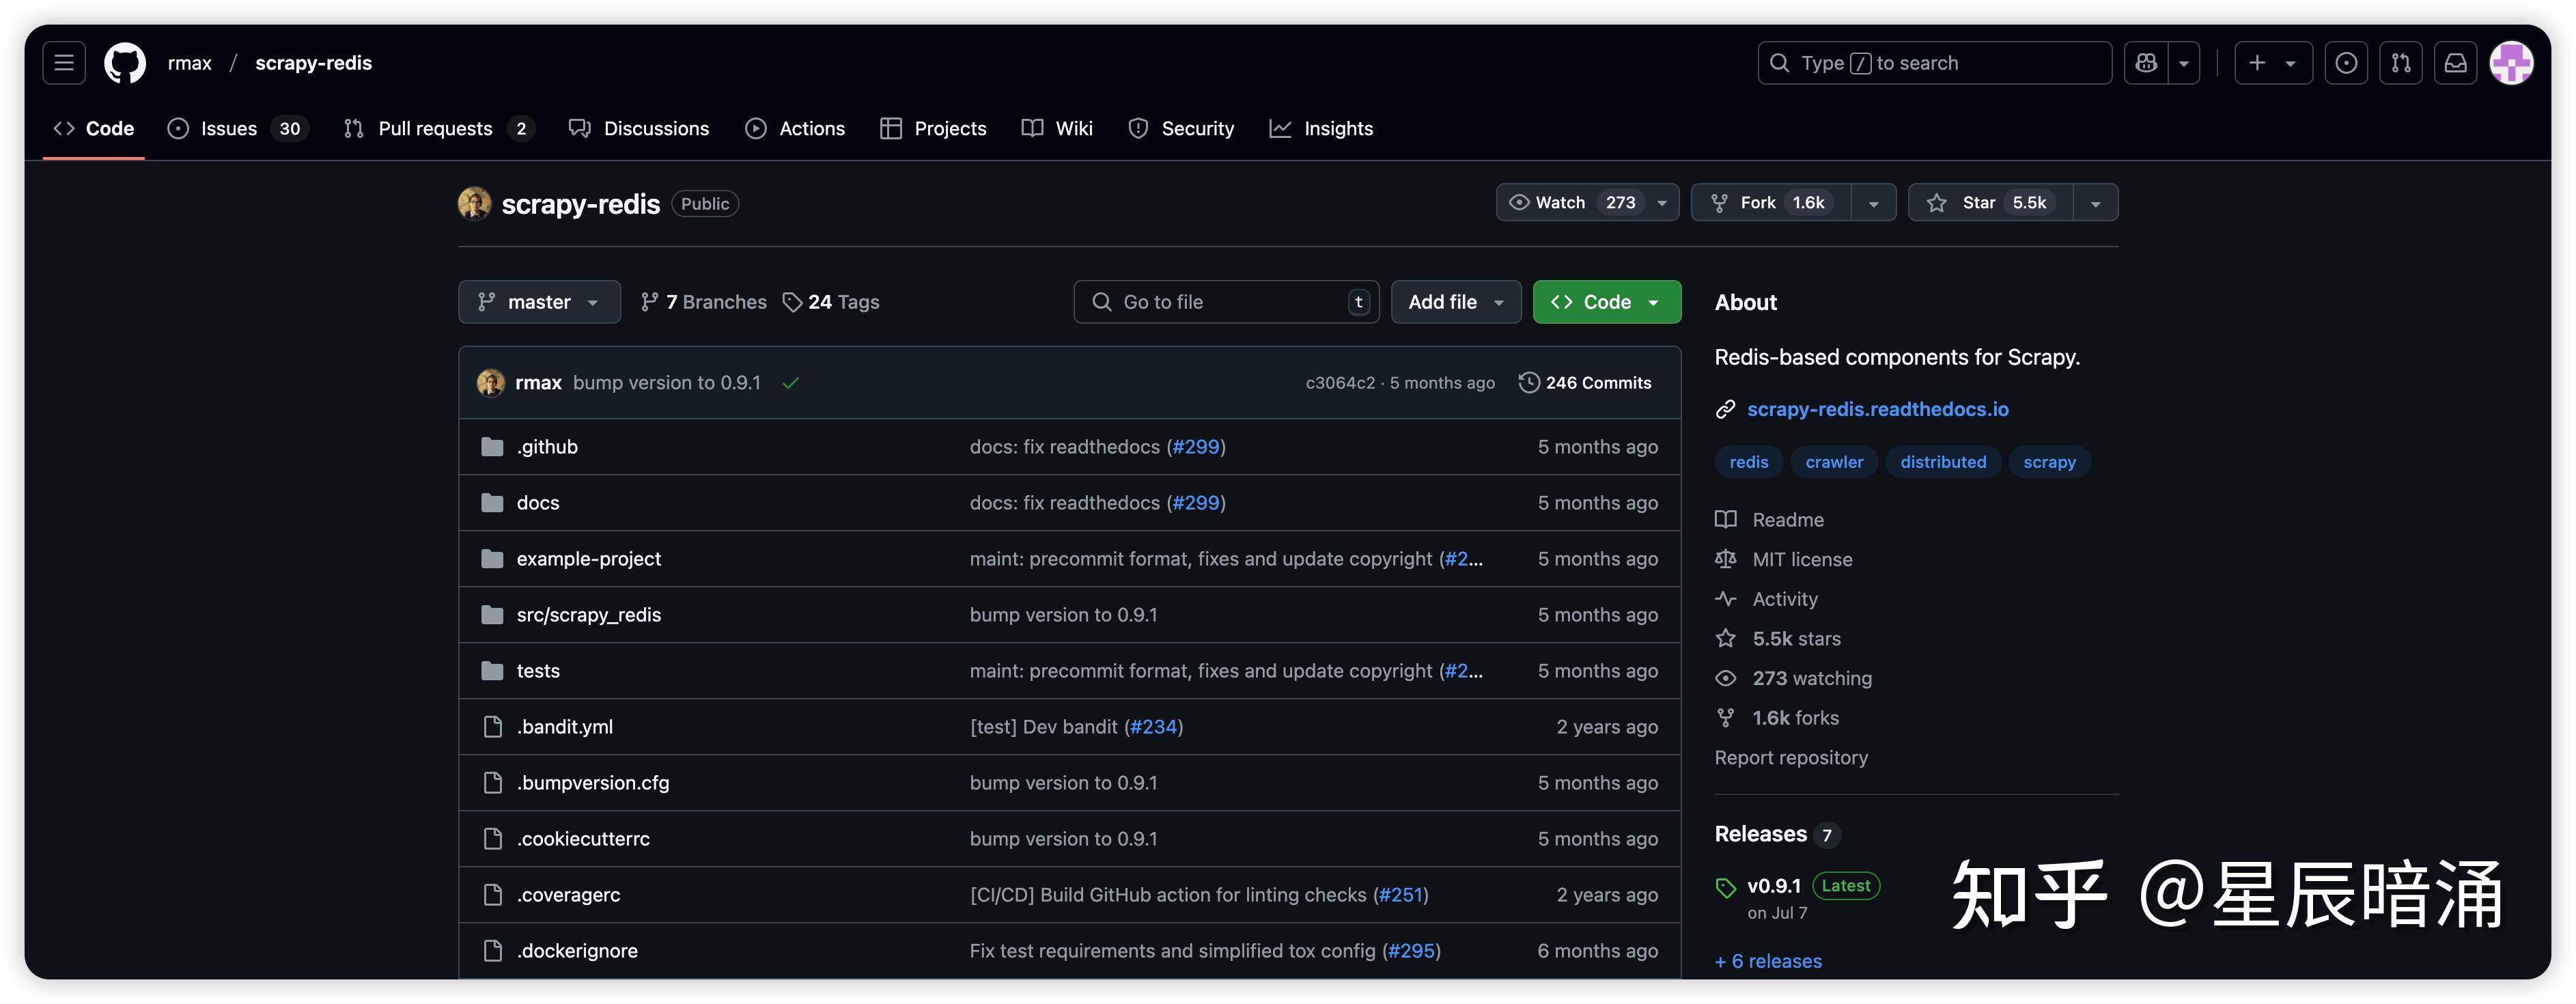The image size is (2576, 1004).
Task: Open pull requests icon in top bar
Action: [x=2401, y=63]
